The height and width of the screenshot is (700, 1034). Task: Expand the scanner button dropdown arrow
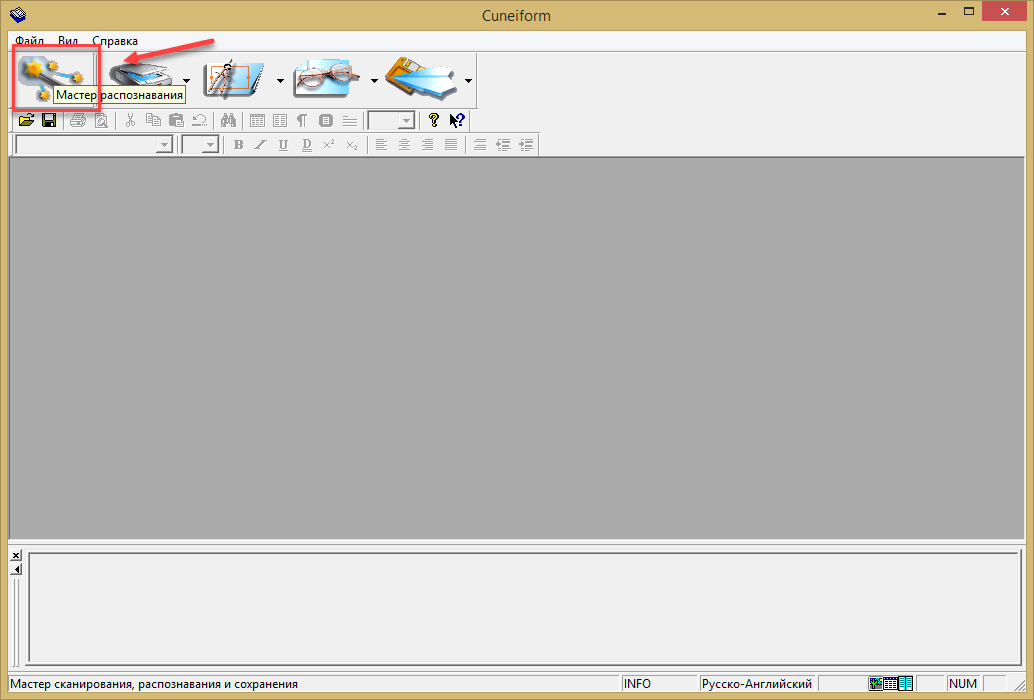point(187,81)
